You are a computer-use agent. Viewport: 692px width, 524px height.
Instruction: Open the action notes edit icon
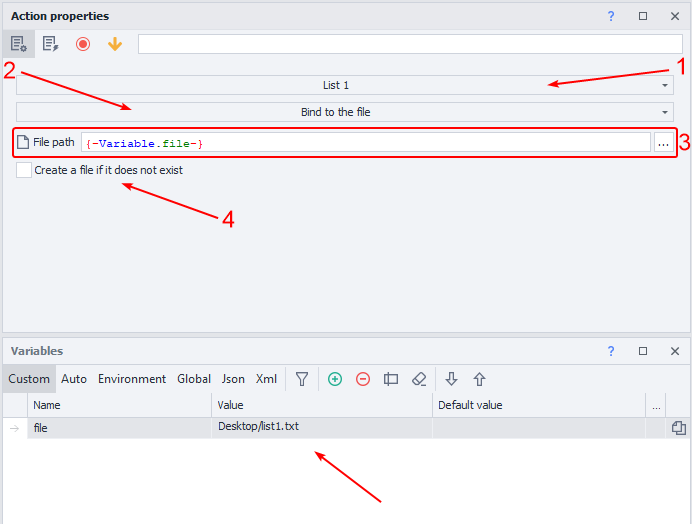click(51, 44)
